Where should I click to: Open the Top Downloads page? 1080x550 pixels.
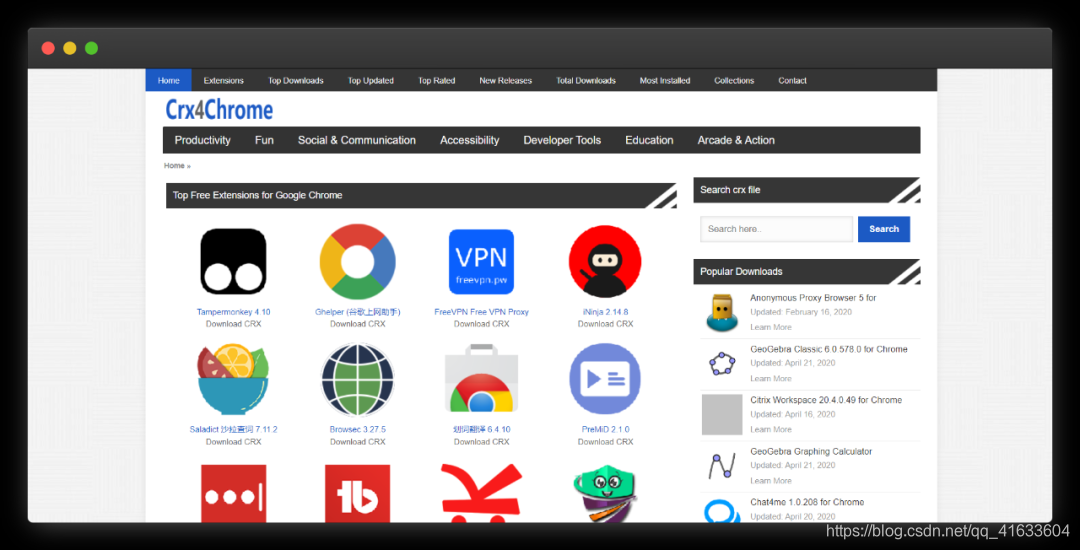point(295,81)
